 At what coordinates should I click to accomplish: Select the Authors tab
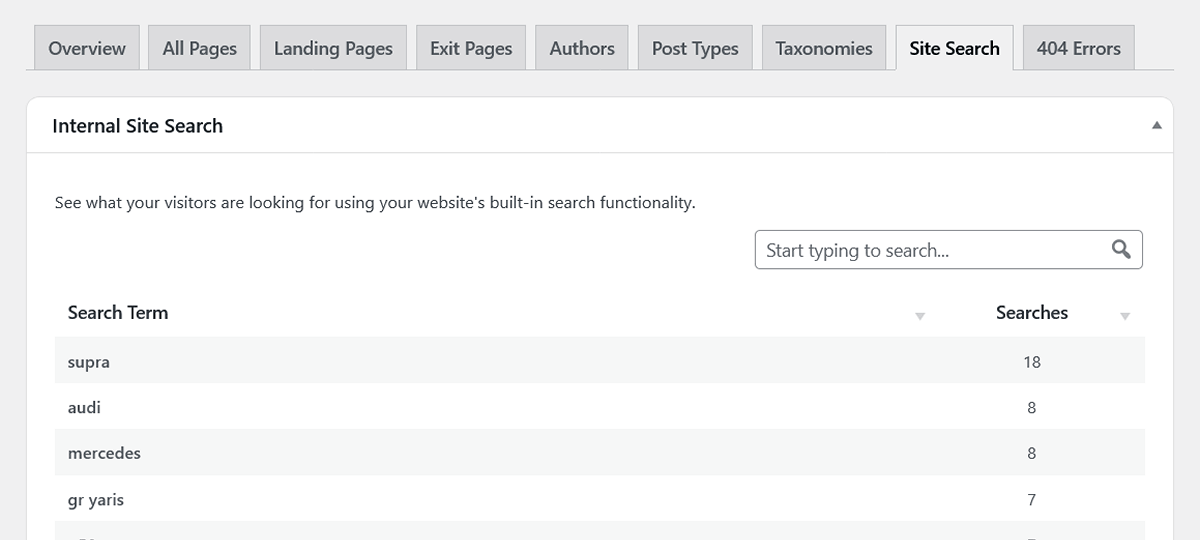pyautogui.click(x=582, y=48)
